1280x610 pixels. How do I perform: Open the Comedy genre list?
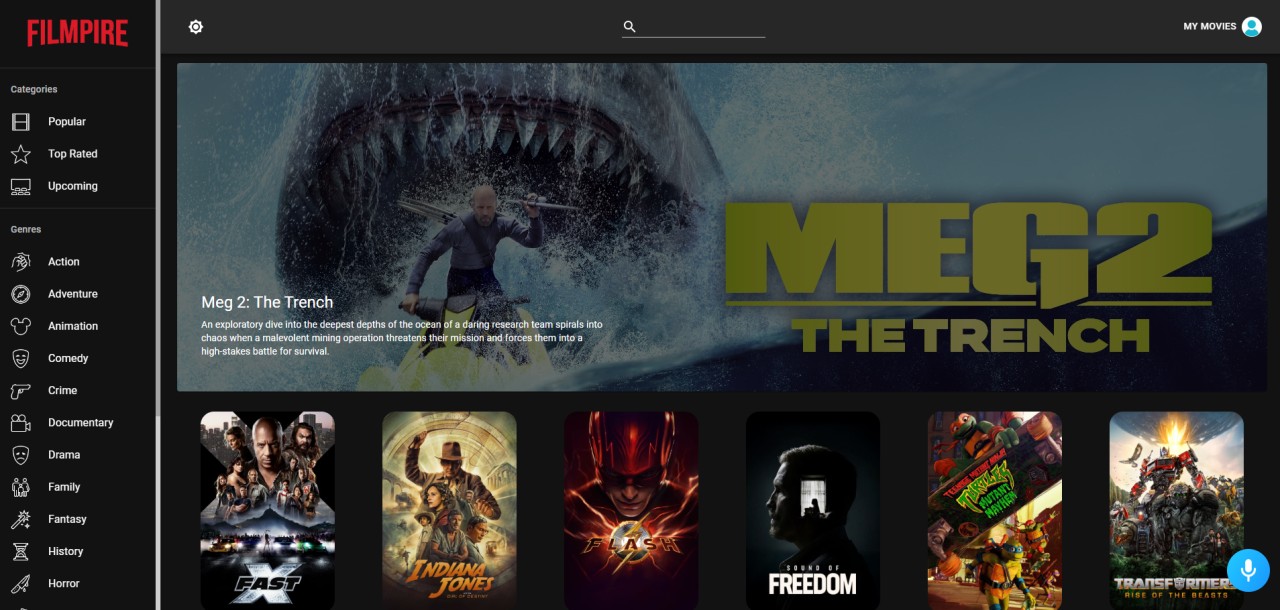click(78, 358)
